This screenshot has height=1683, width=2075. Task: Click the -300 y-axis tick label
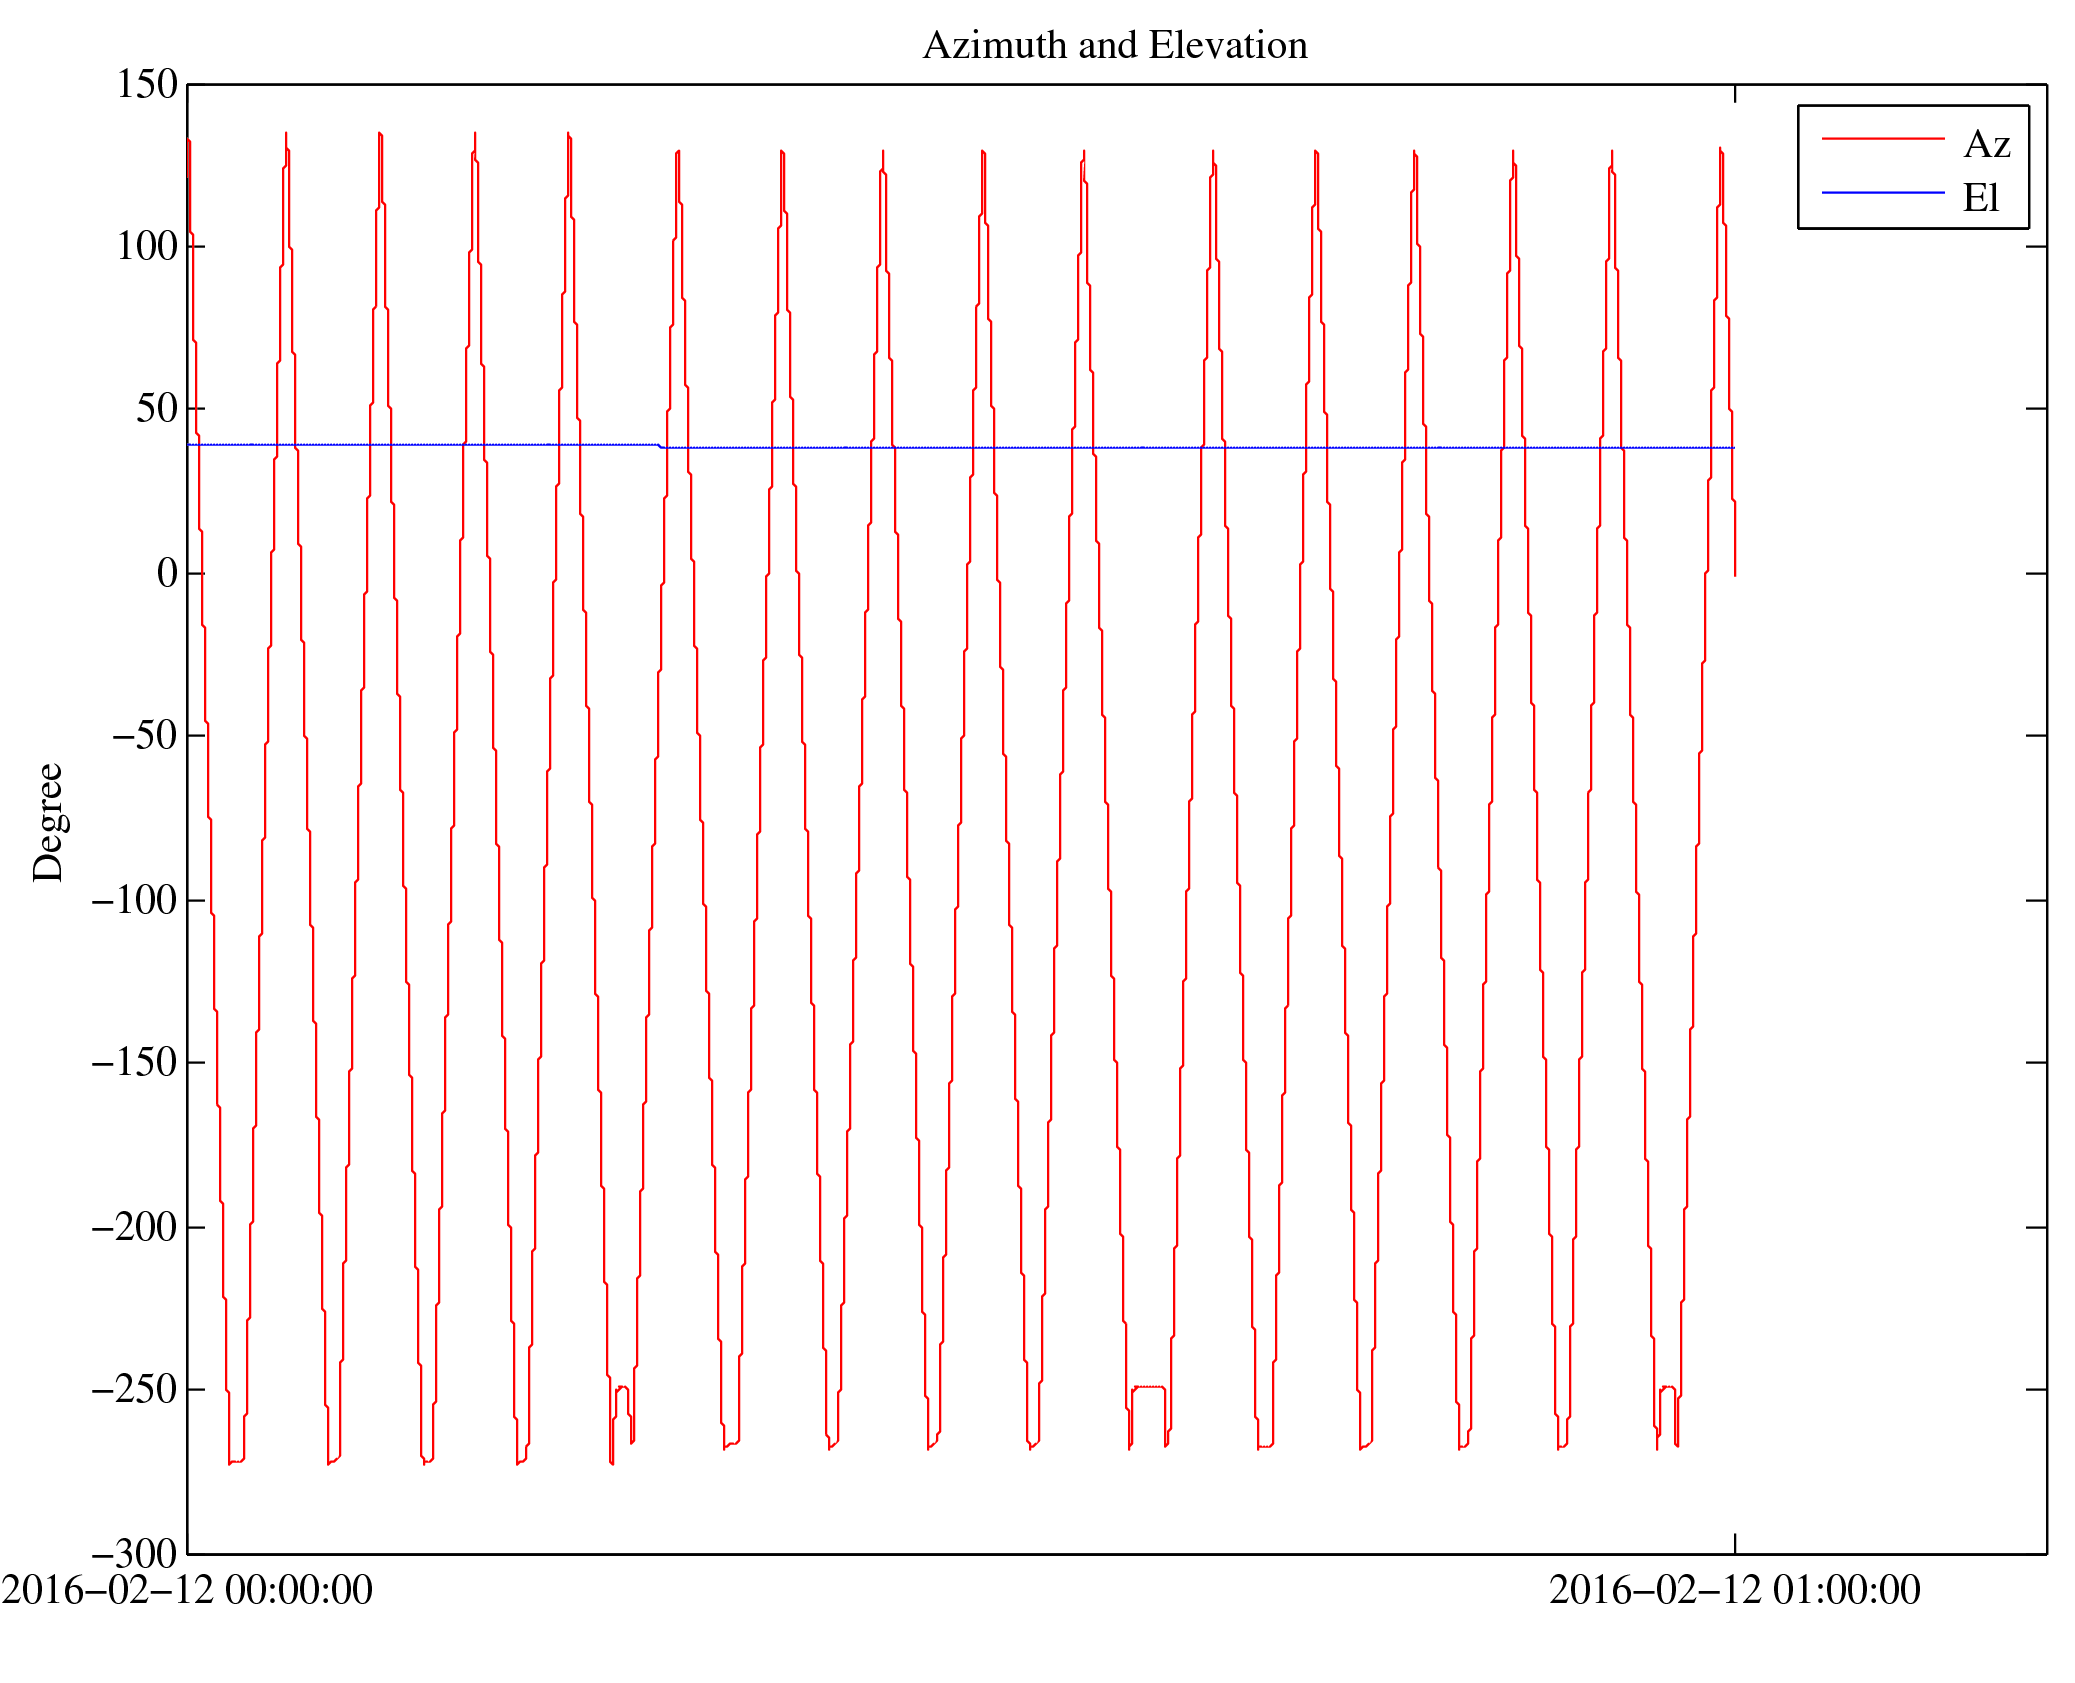pyautogui.click(x=134, y=1554)
